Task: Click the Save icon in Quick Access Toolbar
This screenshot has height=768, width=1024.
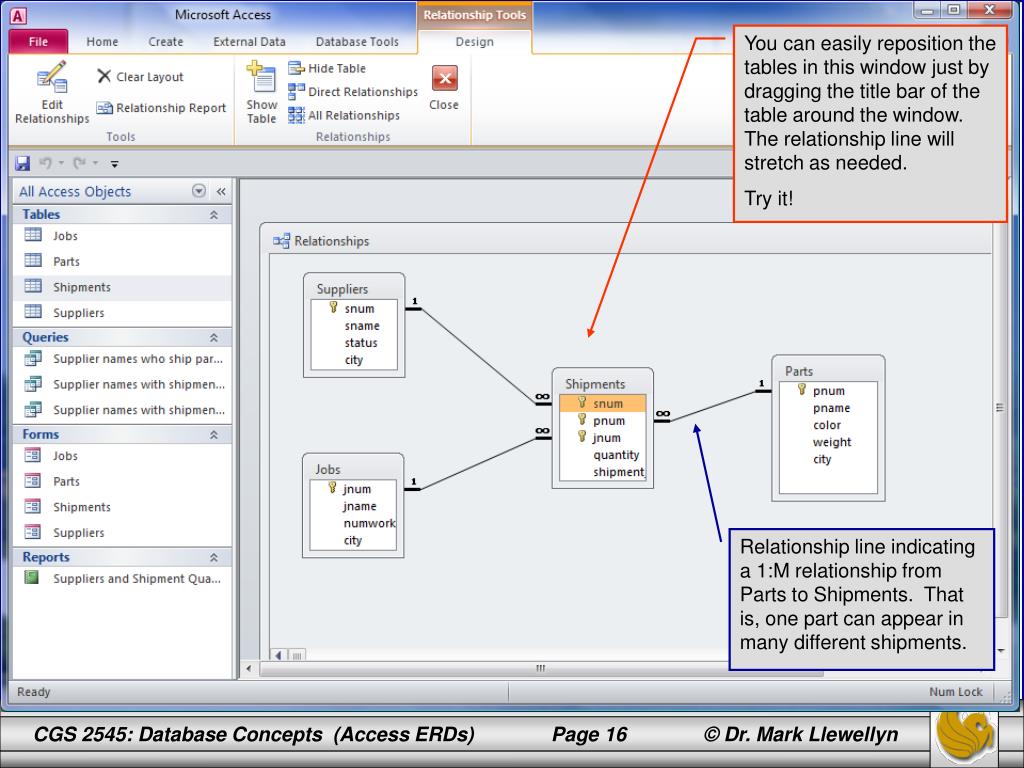Action: pyautogui.click(x=23, y=163)
